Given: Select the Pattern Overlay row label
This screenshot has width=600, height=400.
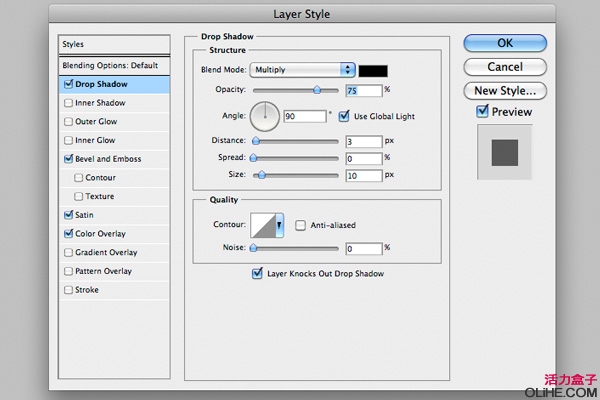Looking at the screenshot, I should pyautogui.click(x=103, y=271).
